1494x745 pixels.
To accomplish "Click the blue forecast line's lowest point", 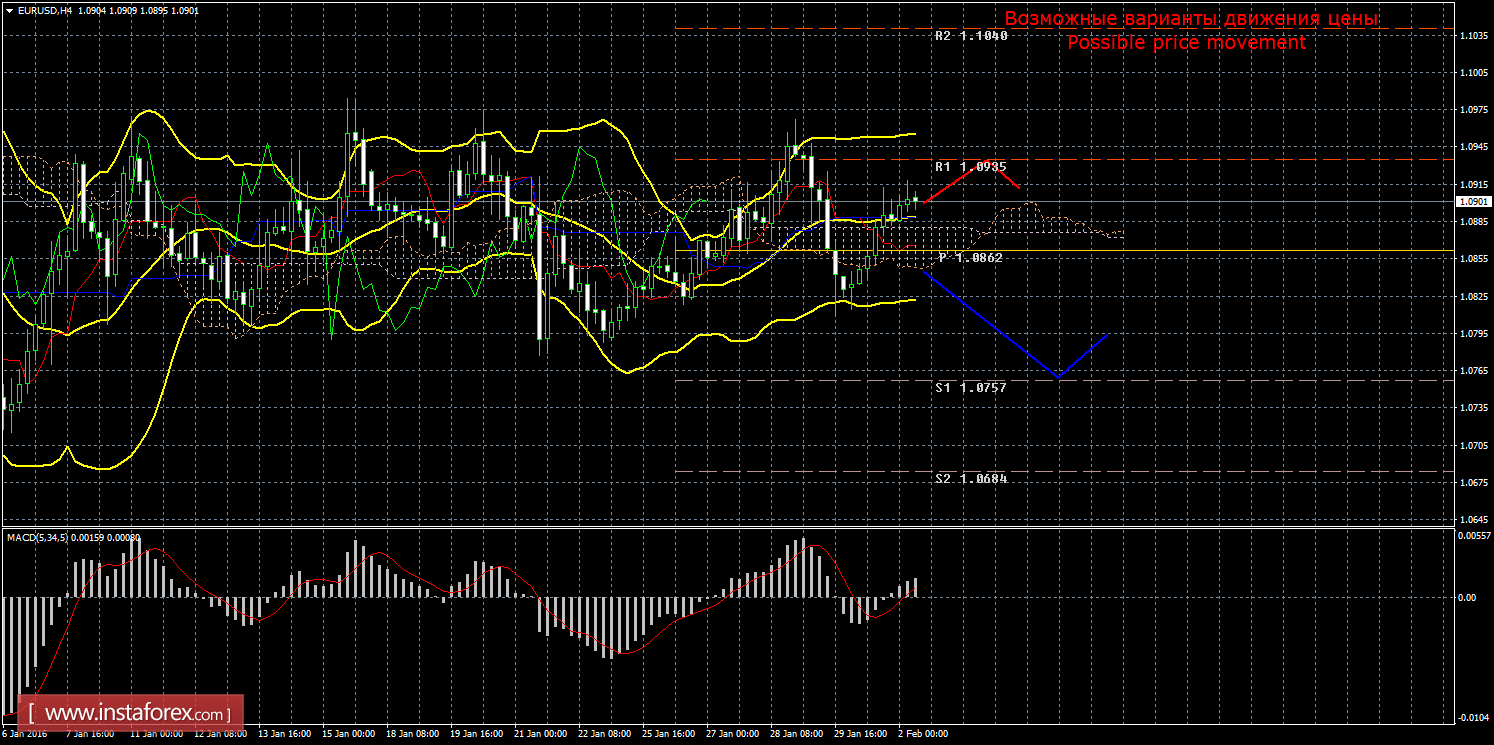I will (x=1058, y=377).
